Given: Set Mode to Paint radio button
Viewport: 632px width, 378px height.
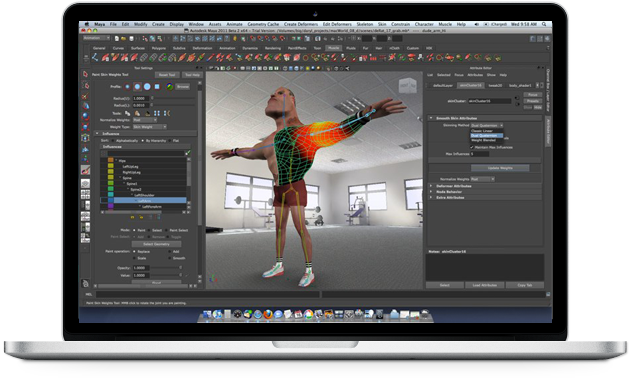Looking at the screenshot, I should pos(134,230).
